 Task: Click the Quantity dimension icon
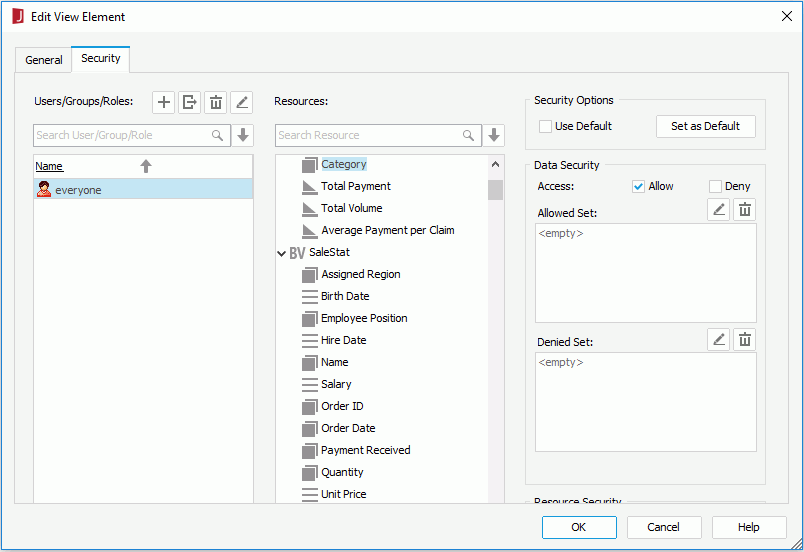[310, 473]
